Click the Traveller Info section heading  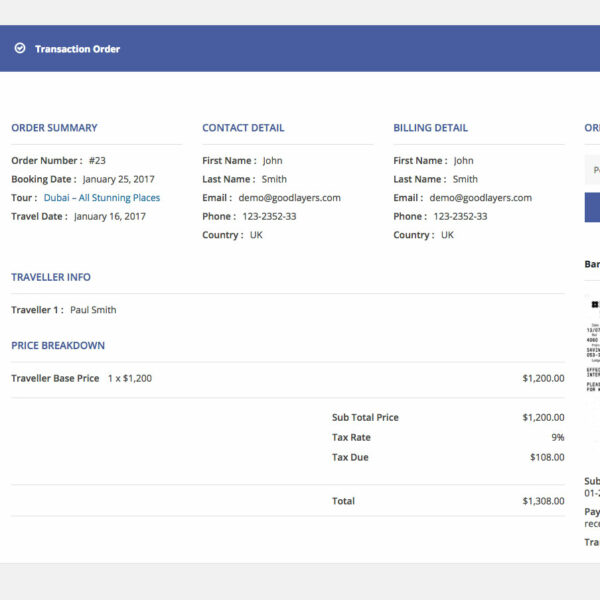click(x=51, y=277)
